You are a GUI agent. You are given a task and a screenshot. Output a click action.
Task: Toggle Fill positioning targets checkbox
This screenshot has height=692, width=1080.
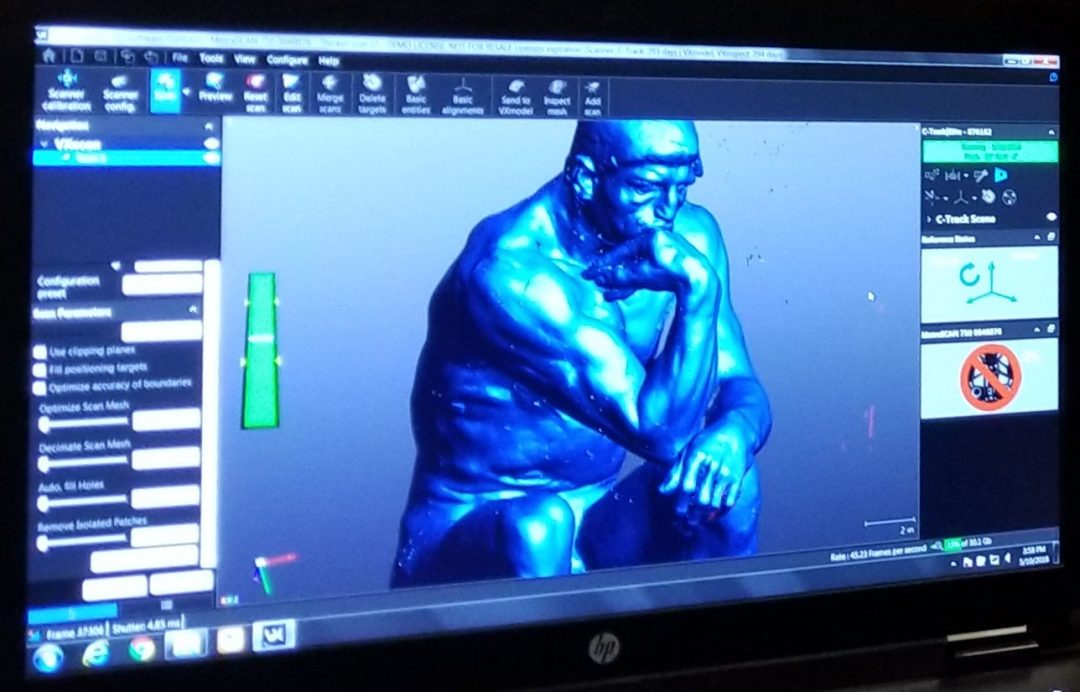pyautogui.click(x=40, y=370)
